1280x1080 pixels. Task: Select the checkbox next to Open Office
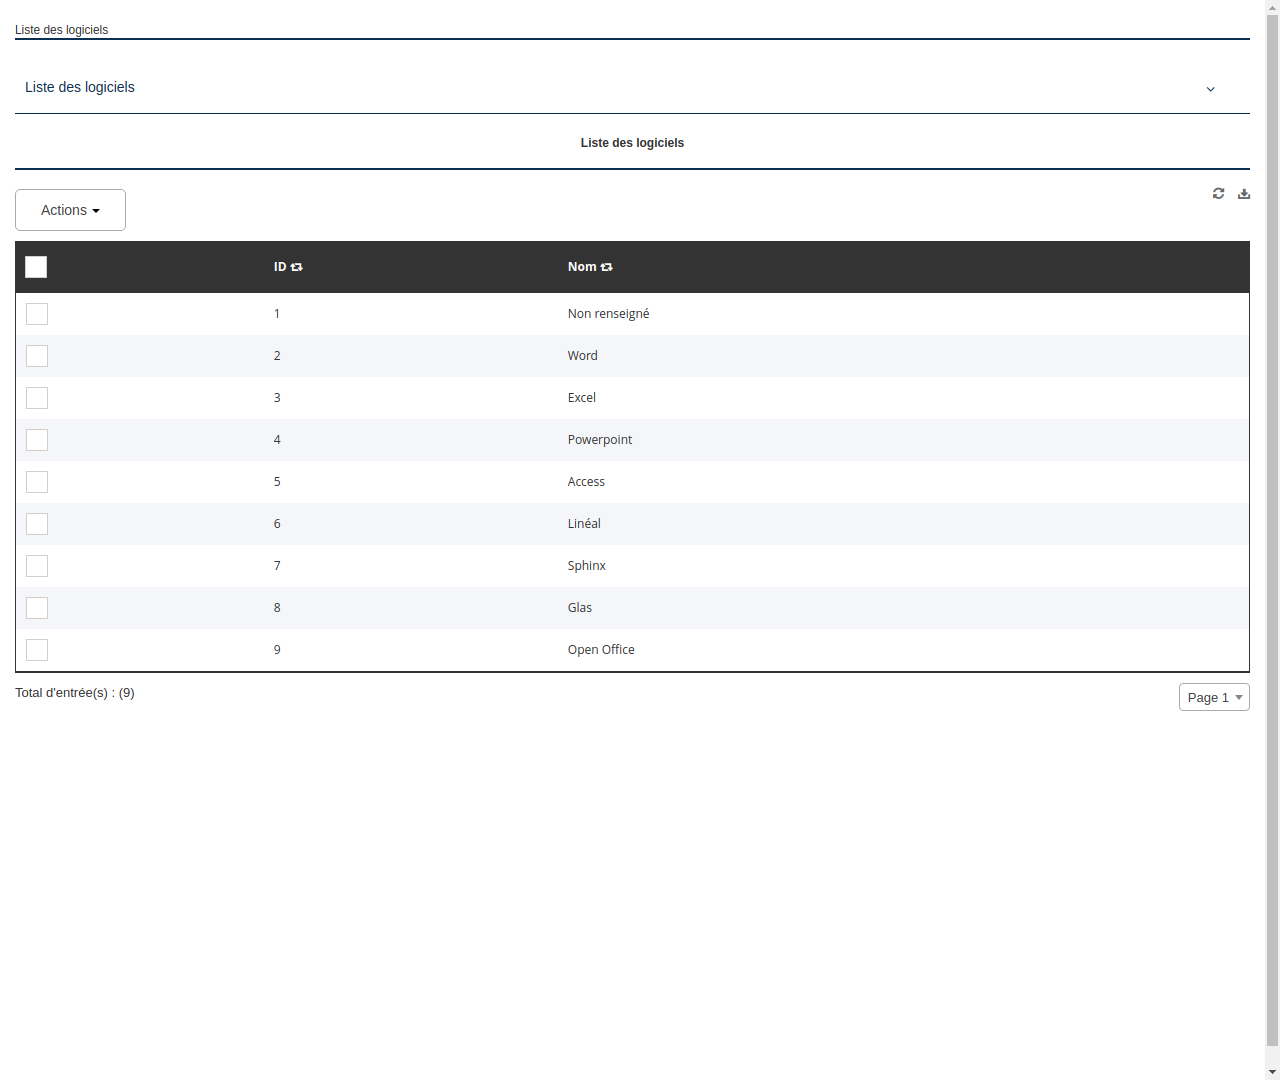point(37,650)
